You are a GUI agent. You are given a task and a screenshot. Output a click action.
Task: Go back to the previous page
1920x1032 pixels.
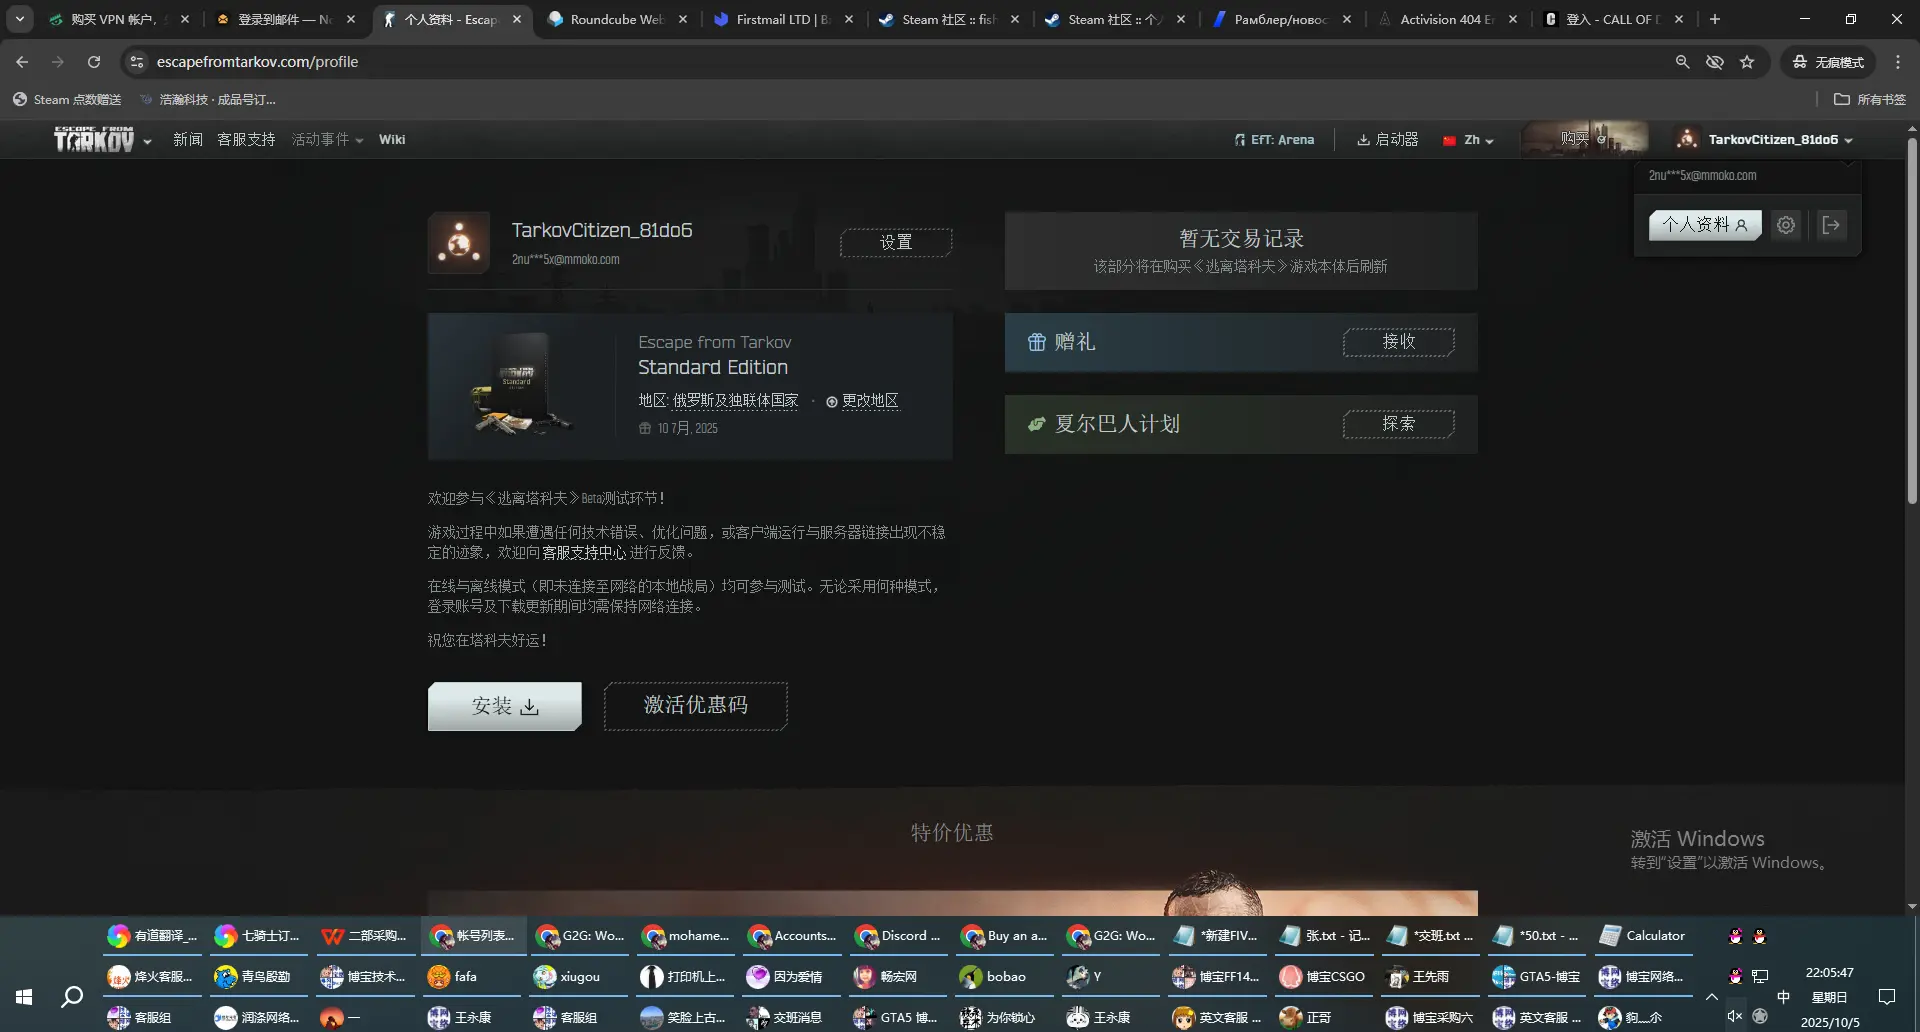click(22, 62)
